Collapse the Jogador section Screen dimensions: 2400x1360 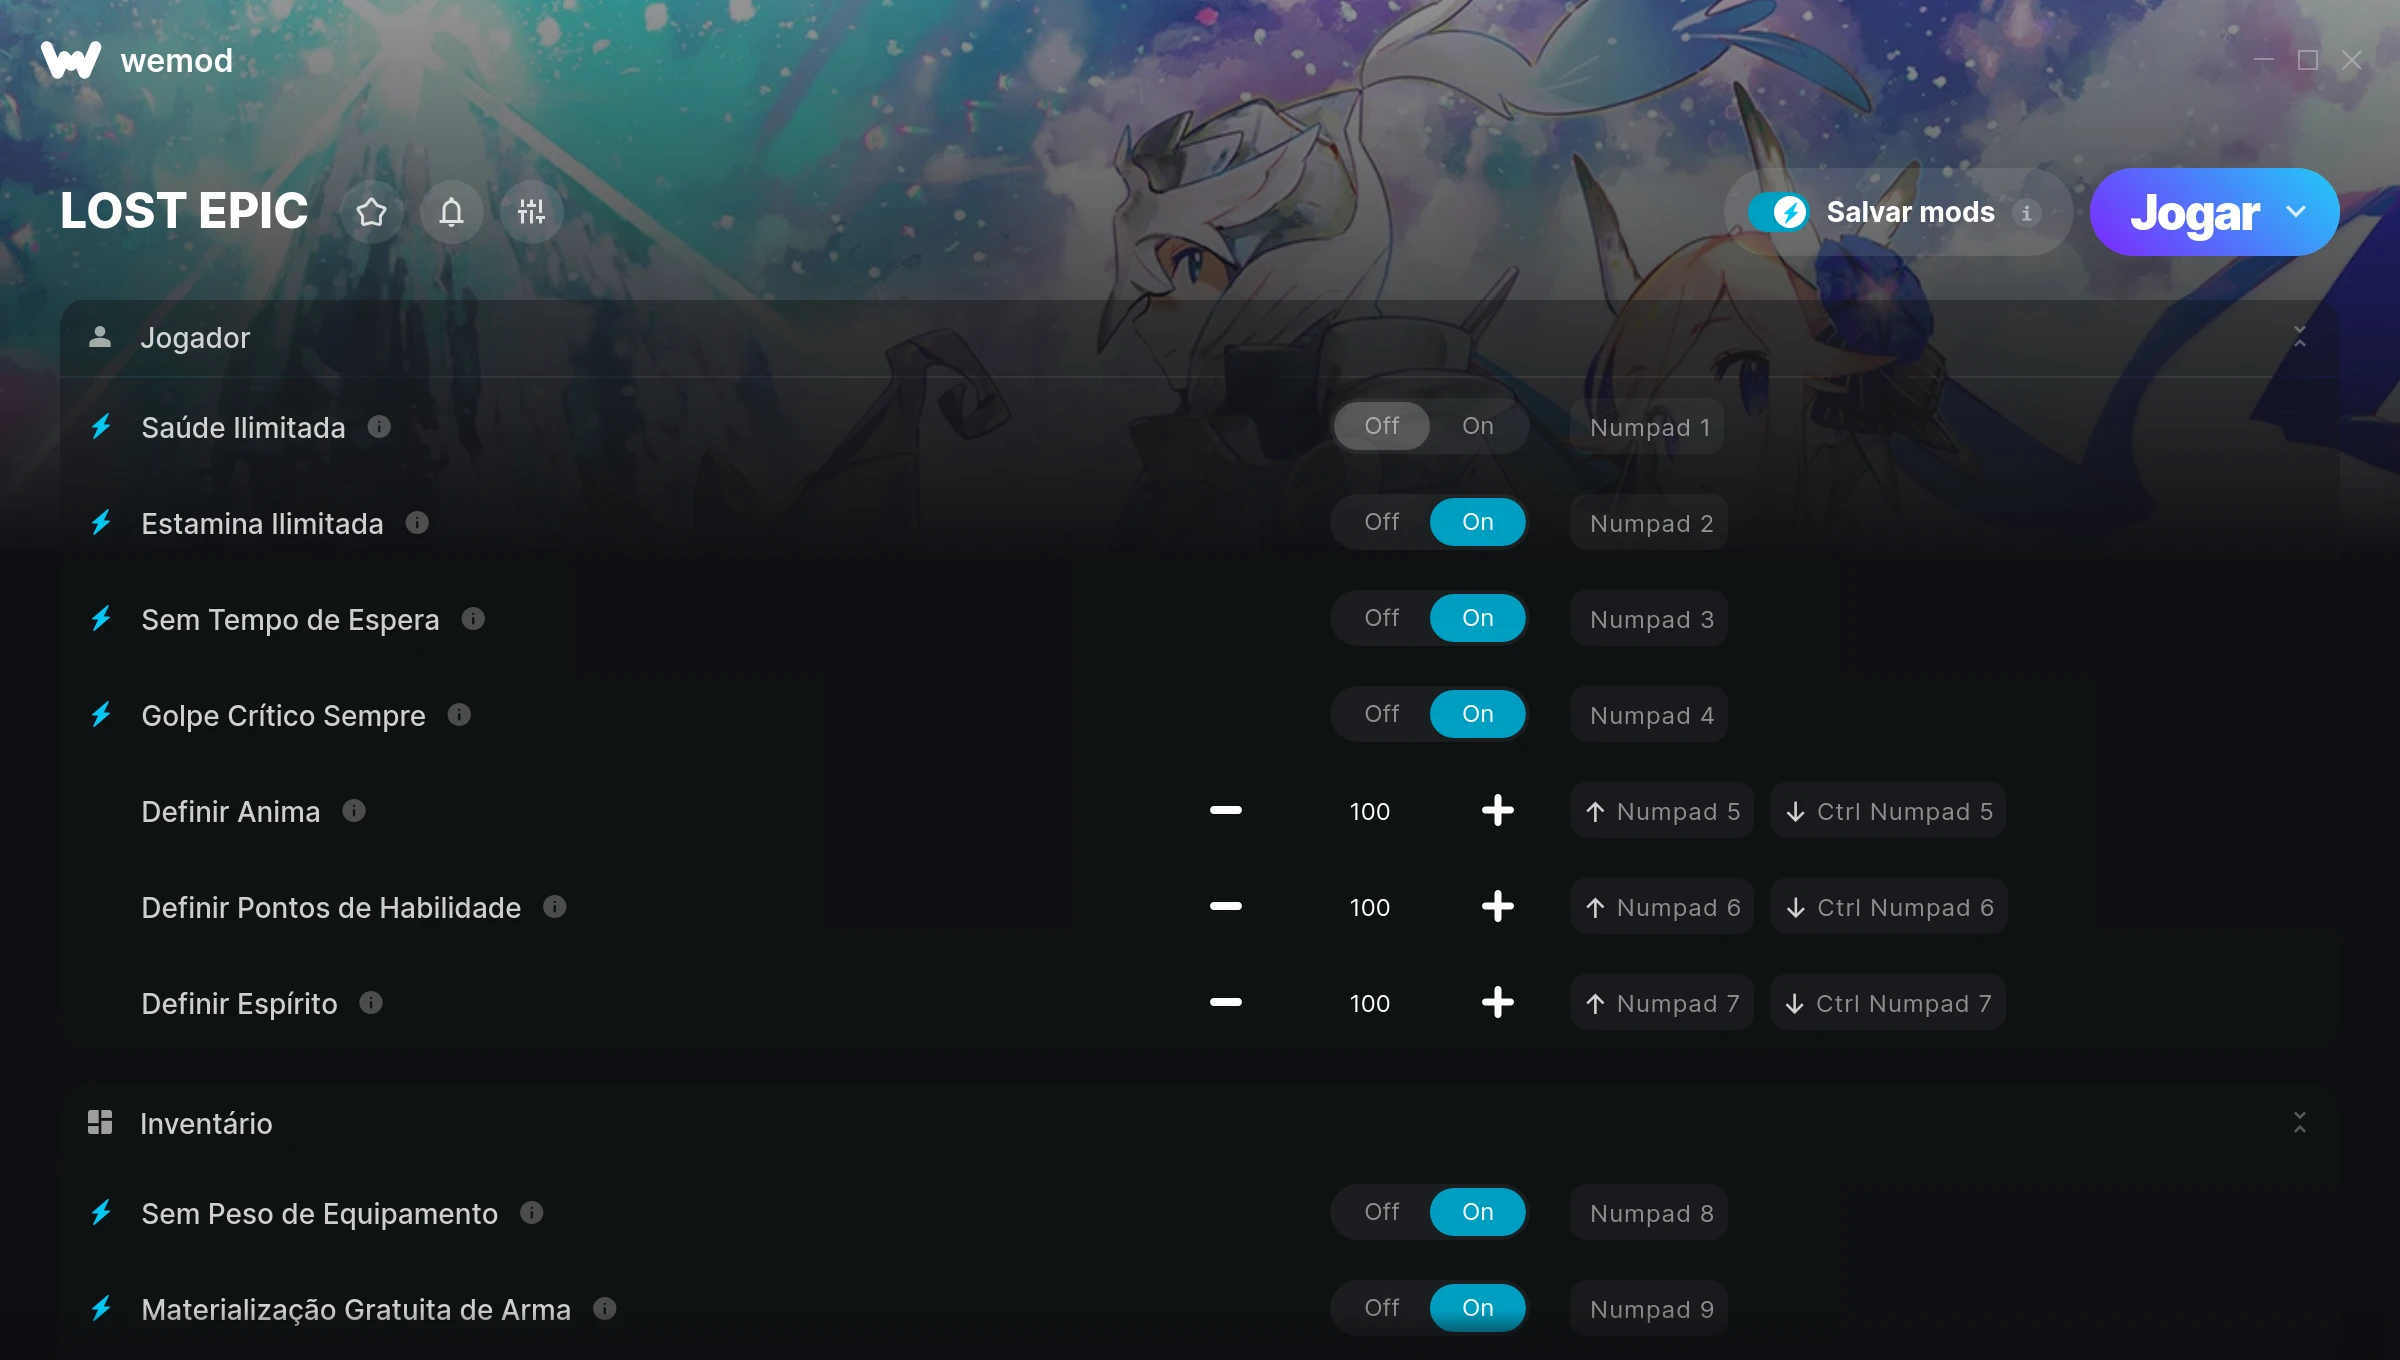click(2299, 337)
